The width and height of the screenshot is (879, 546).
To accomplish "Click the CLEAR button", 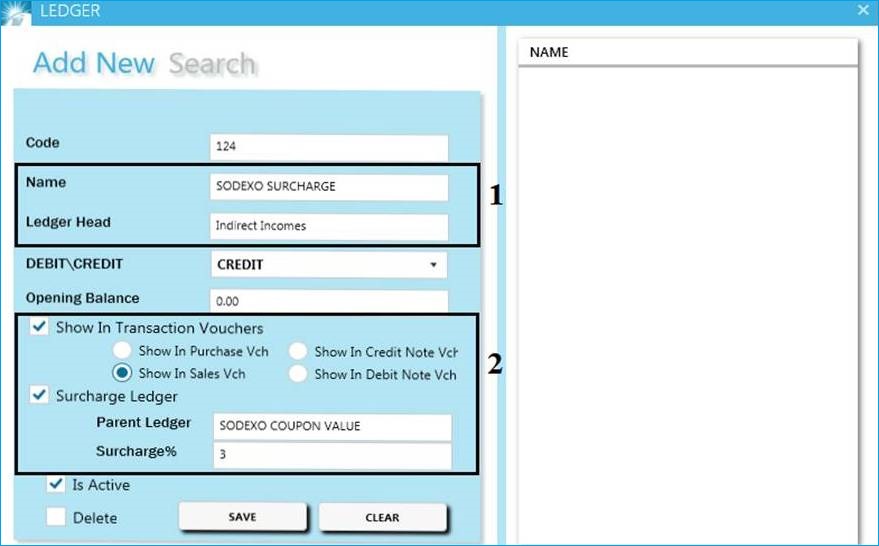I will pos(383,517).
